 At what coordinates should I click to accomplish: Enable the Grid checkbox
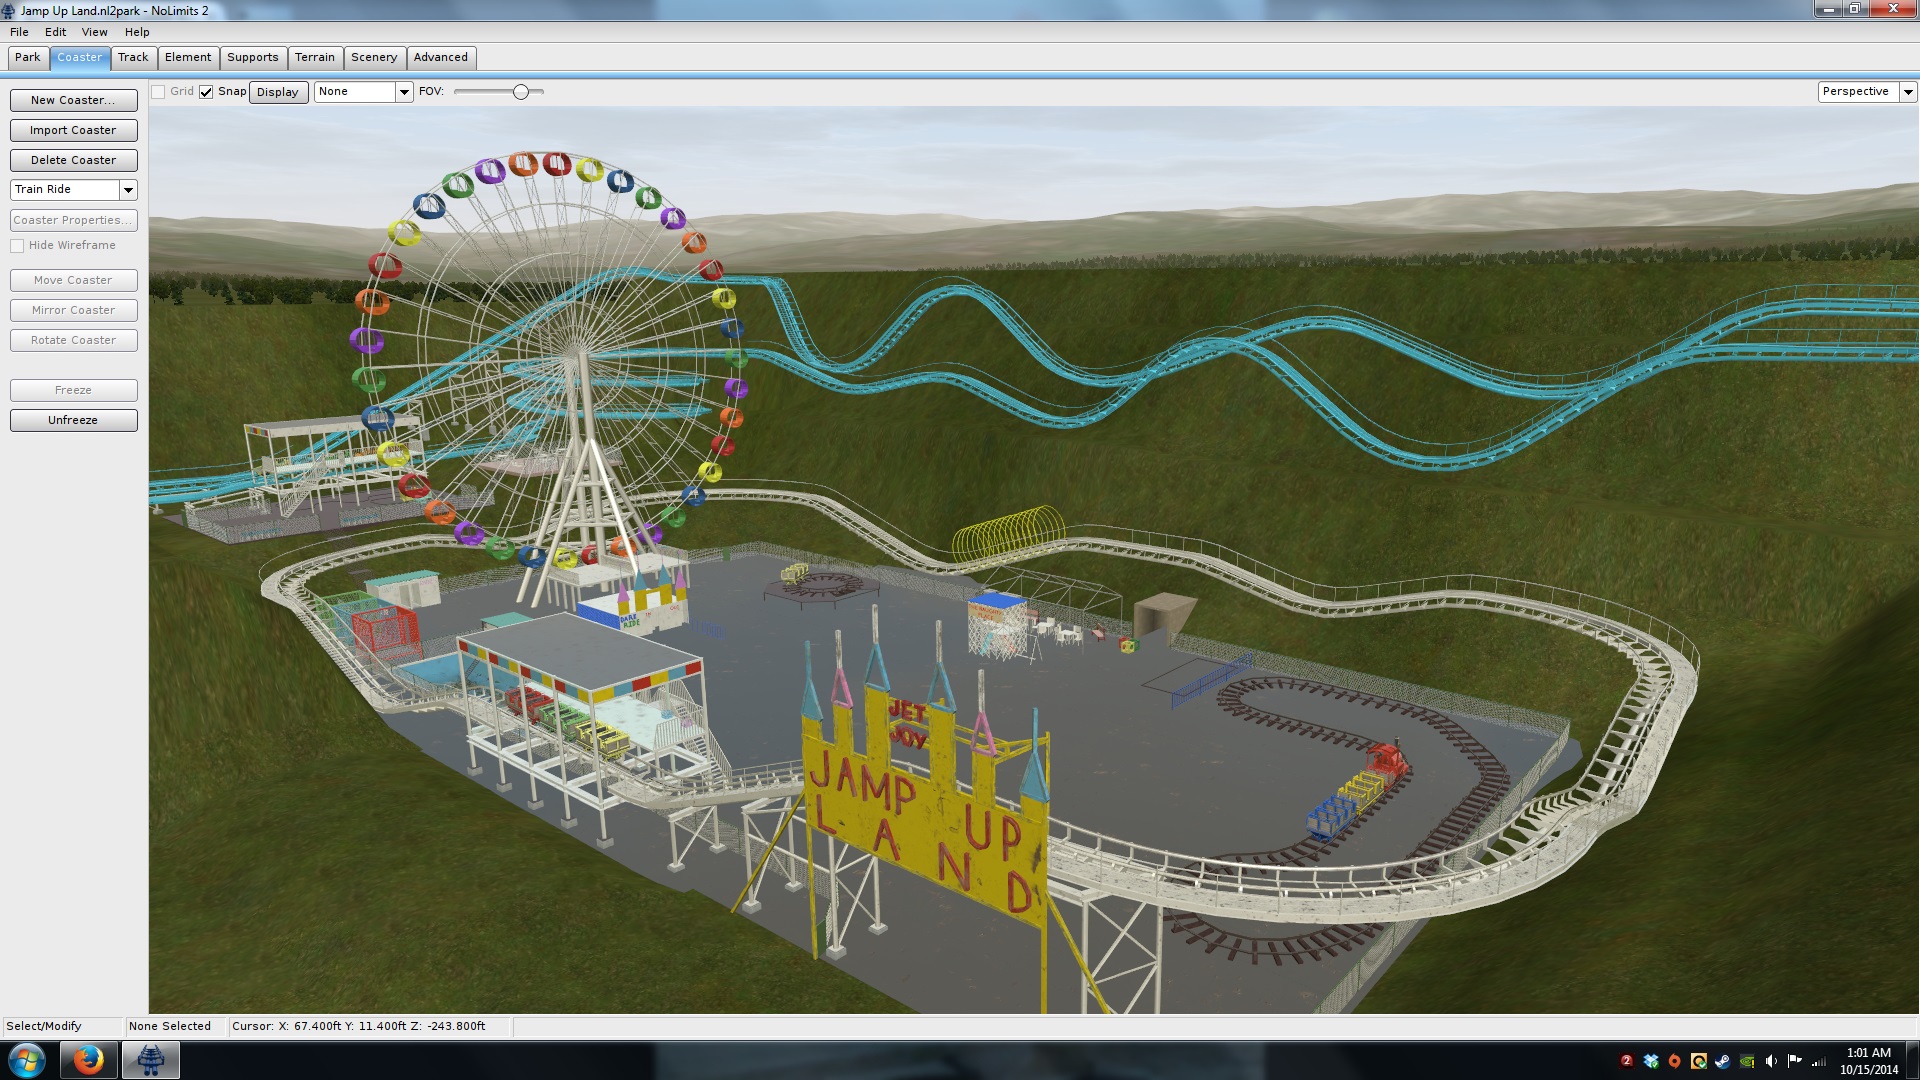[x=158, y=92]
